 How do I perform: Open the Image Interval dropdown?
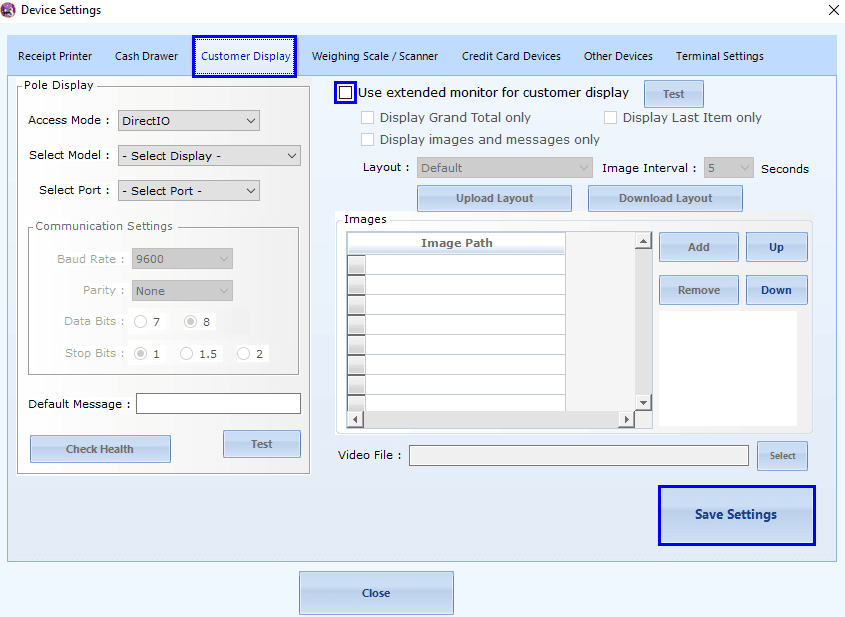(x=729, y=168)
